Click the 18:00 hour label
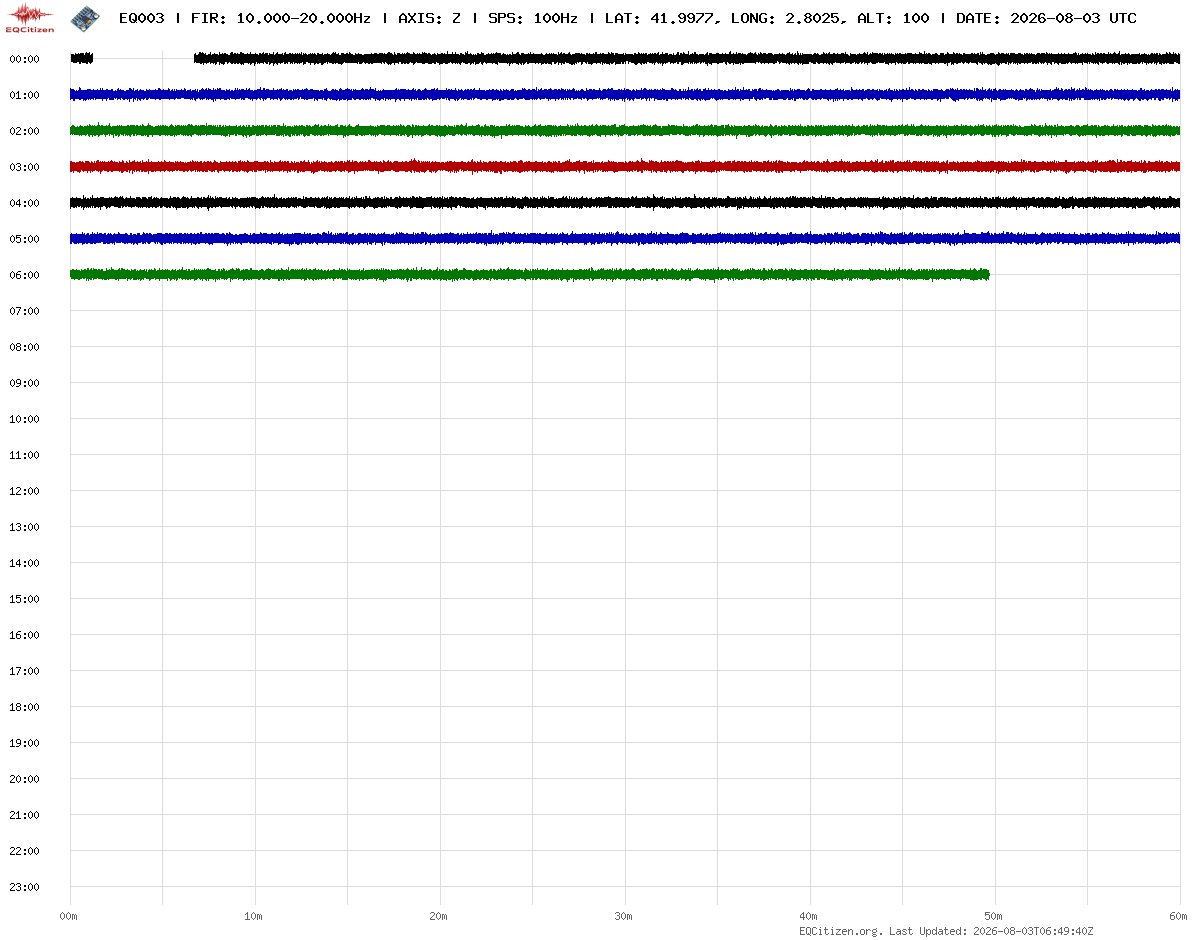Viewport: 1200px width, 940px height. click(24, 707)
